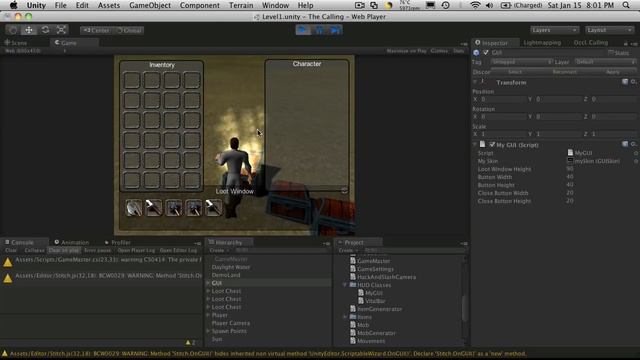Image resolution: width=640 pixels, height=360 pixels.
Task: Click the Step frame button
Action: pos(335,30)
